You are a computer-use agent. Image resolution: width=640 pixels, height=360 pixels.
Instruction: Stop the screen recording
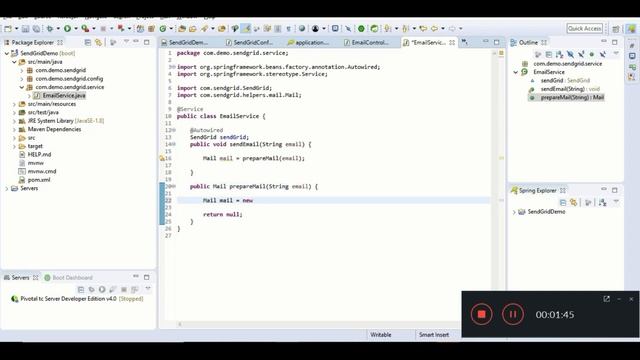coord(482,314)
